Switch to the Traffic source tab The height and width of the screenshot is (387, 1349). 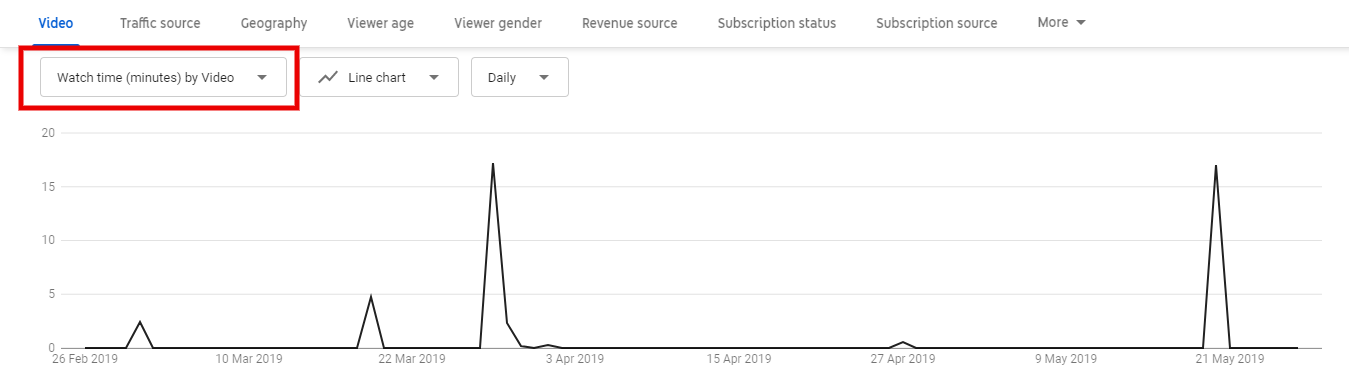coord(160,23)
